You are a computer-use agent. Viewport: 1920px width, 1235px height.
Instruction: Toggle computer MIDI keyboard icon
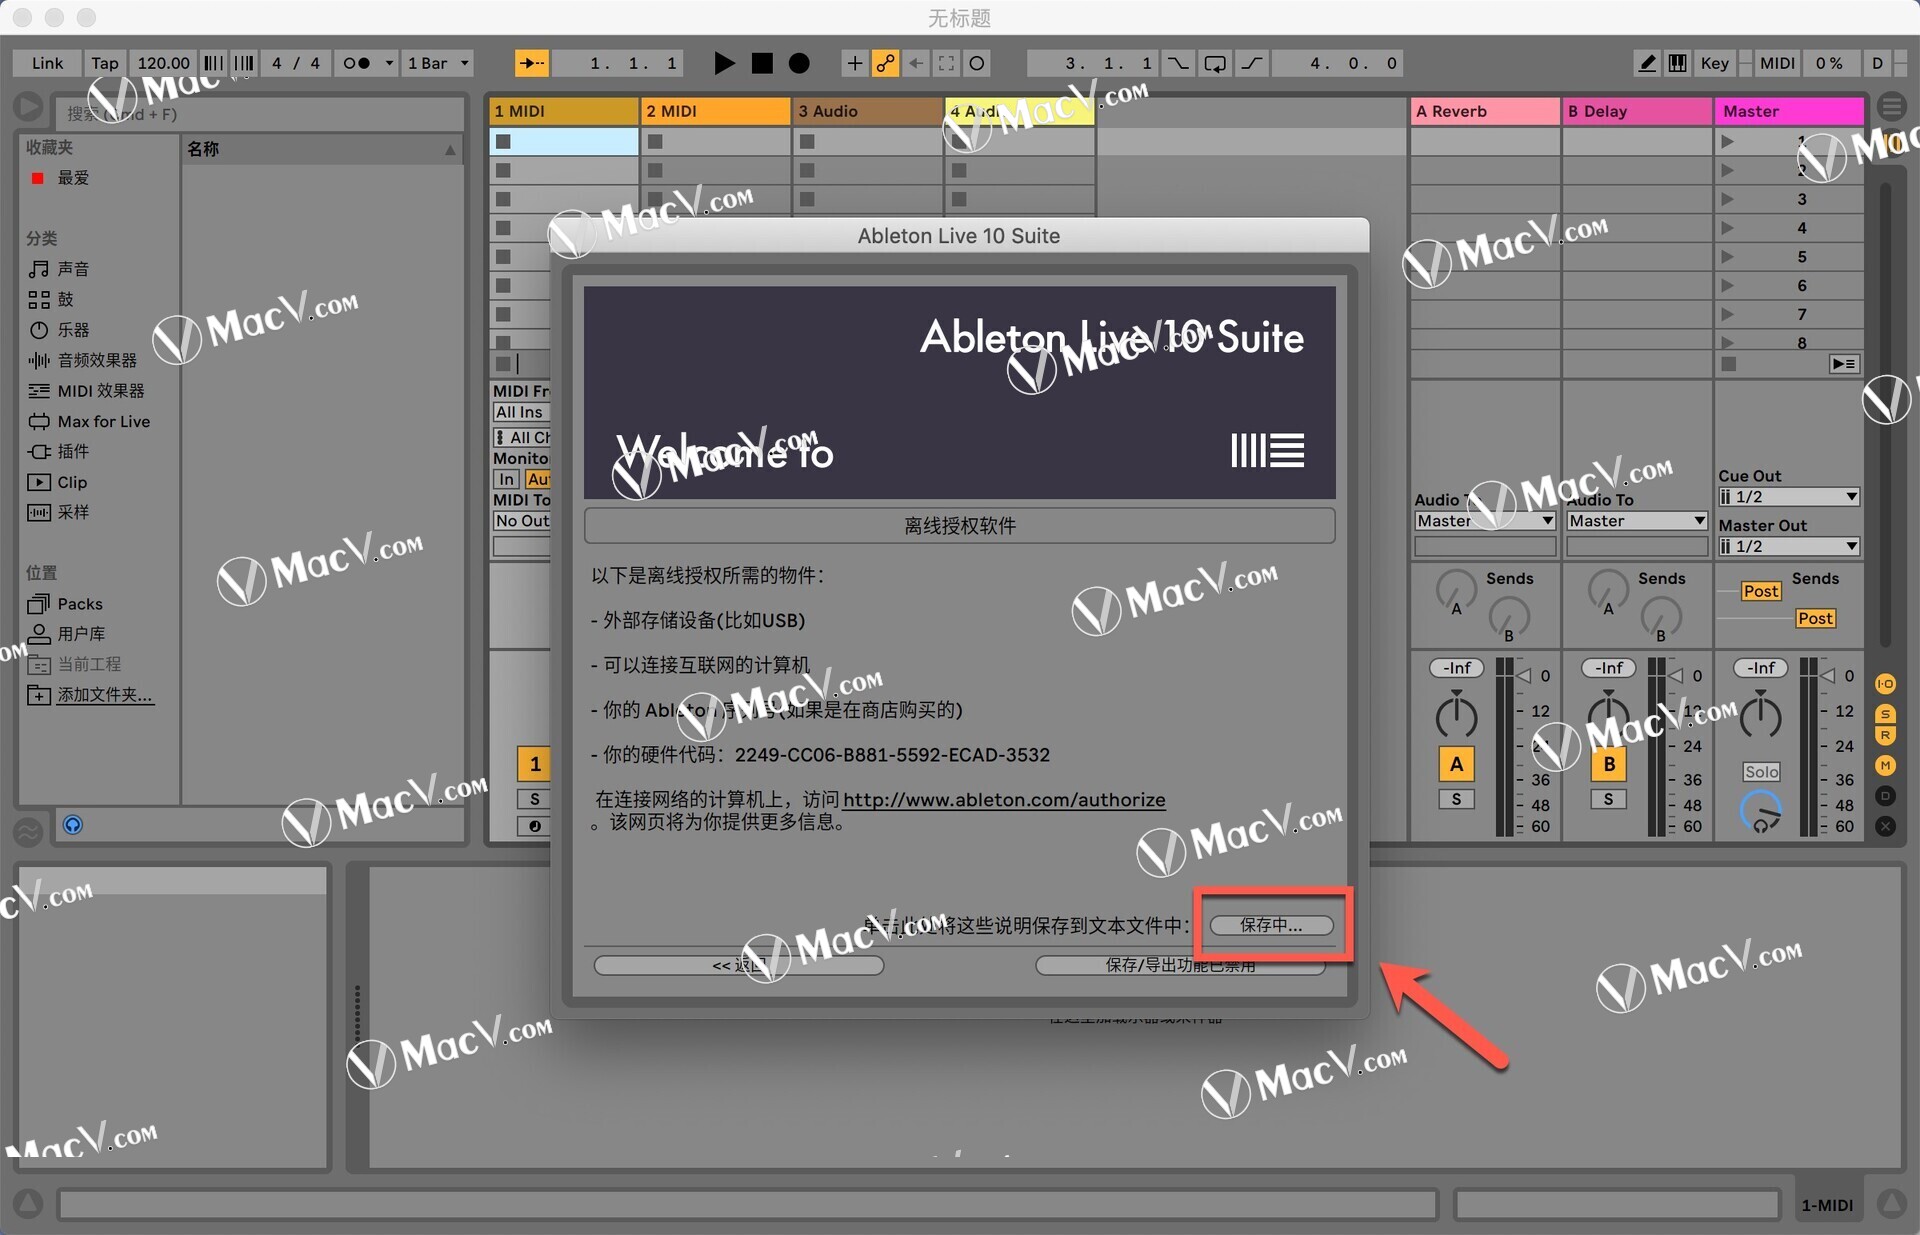pyautogui.click(x=1677, y=63)
